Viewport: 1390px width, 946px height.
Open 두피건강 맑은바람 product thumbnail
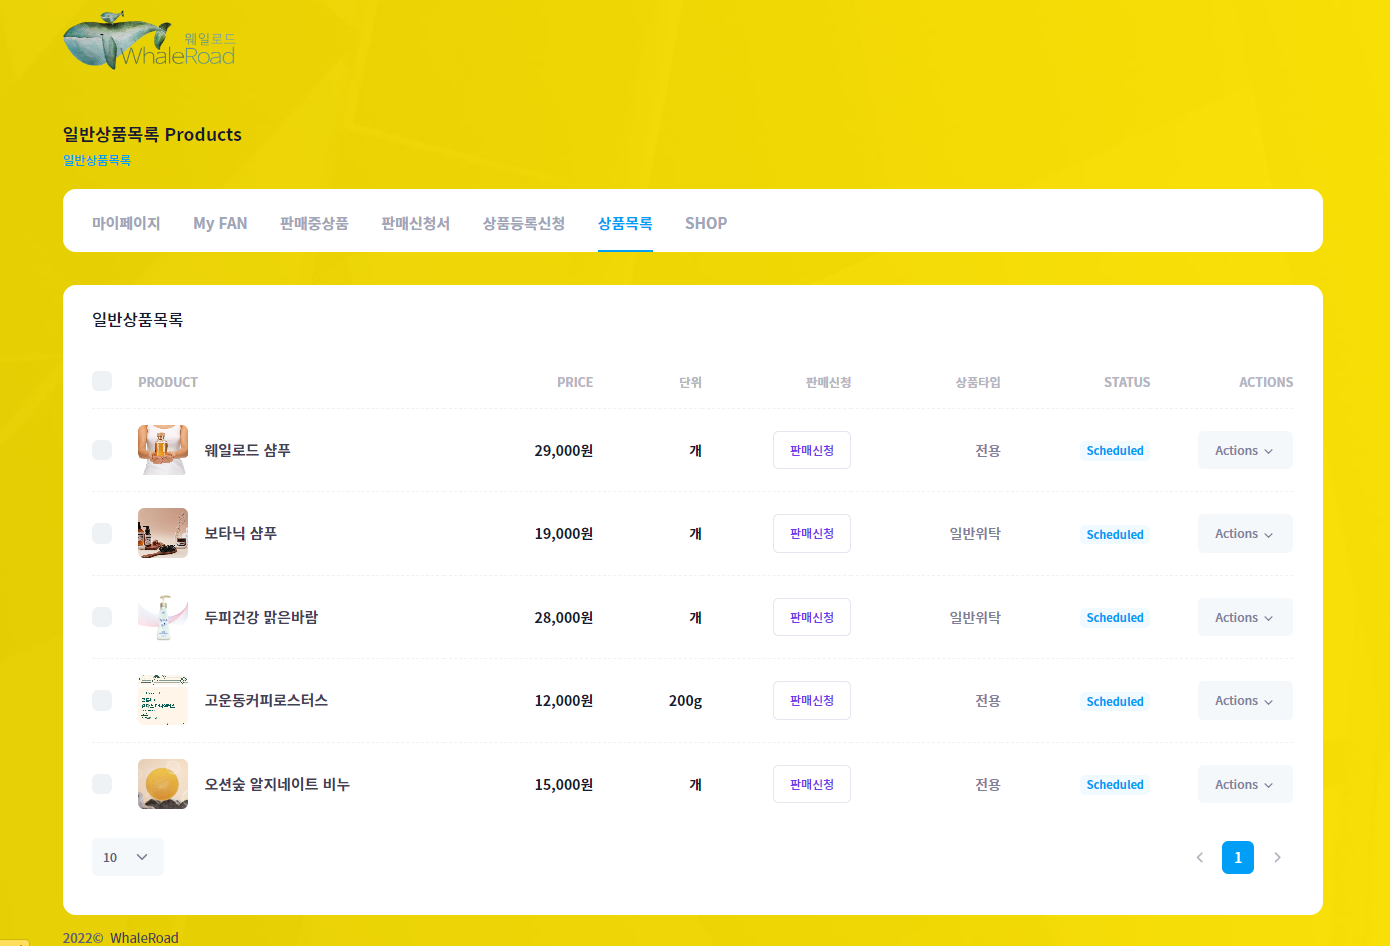[x=163, y=617]
